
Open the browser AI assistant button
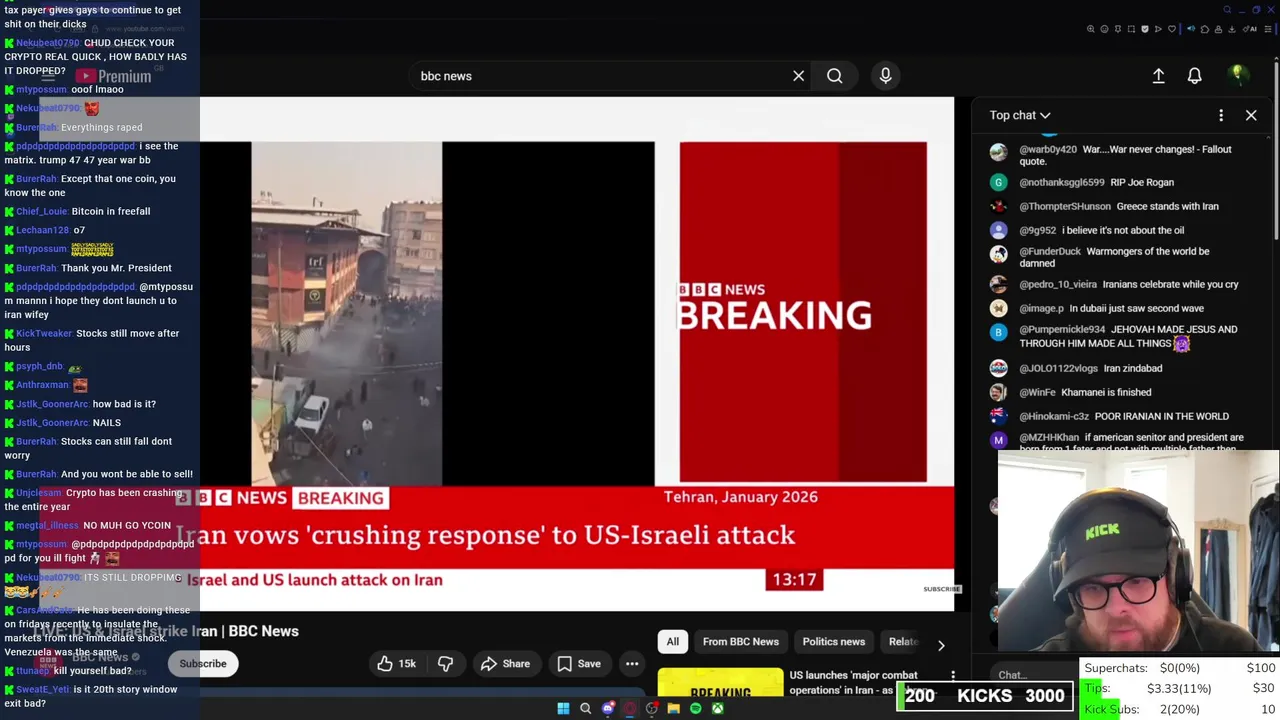1249,29
